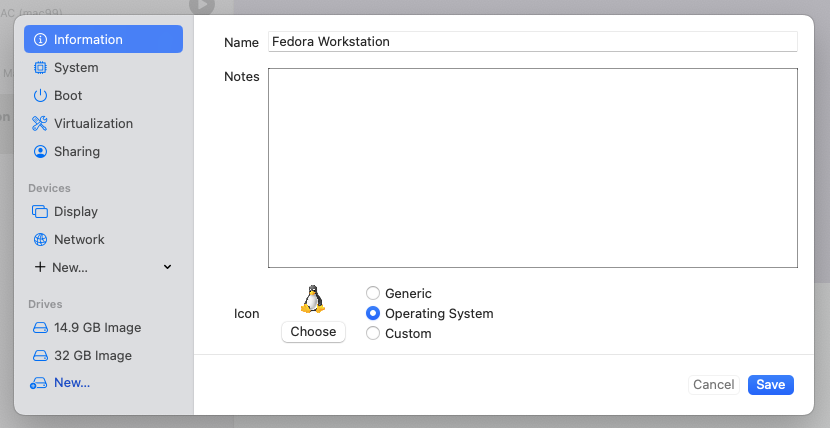Add a new drive via New...

(71, 383)
